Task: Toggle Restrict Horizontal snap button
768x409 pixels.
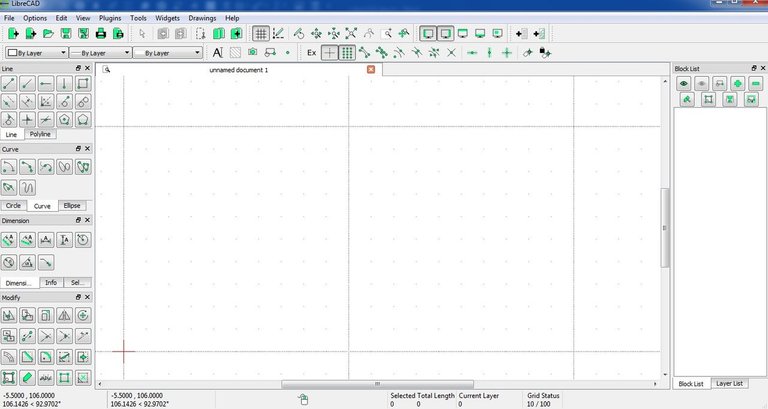Action: (x=472, y=52)
